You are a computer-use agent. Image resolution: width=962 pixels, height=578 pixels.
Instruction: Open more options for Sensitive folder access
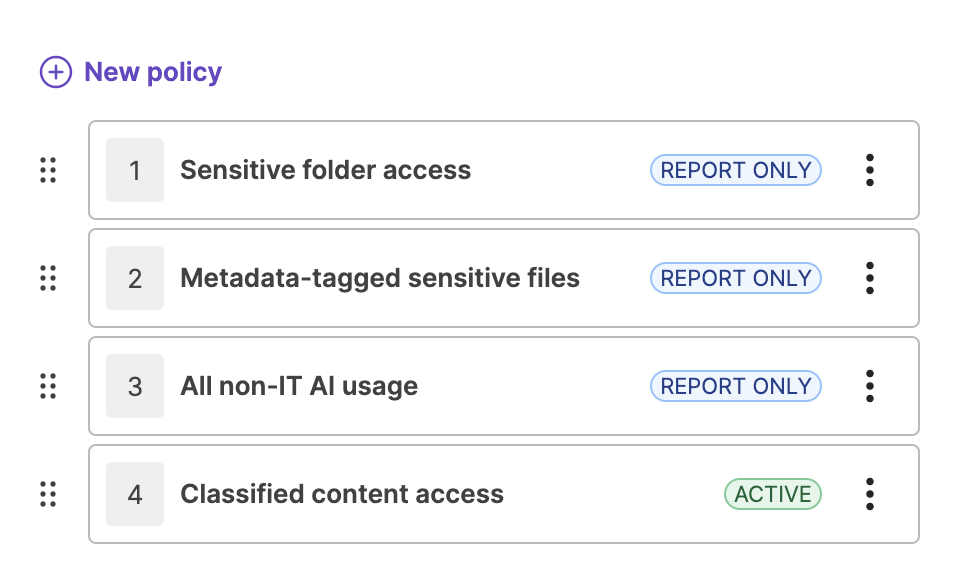click(x=870, y=170)
